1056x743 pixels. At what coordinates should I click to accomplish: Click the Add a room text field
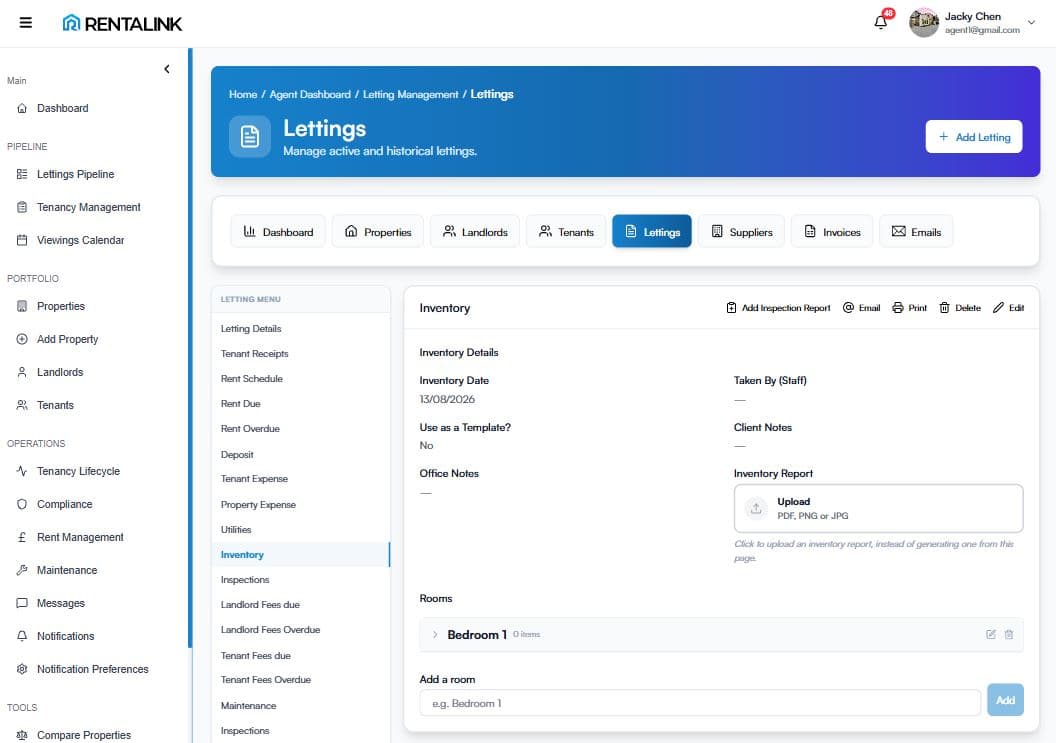click(700, 703)
